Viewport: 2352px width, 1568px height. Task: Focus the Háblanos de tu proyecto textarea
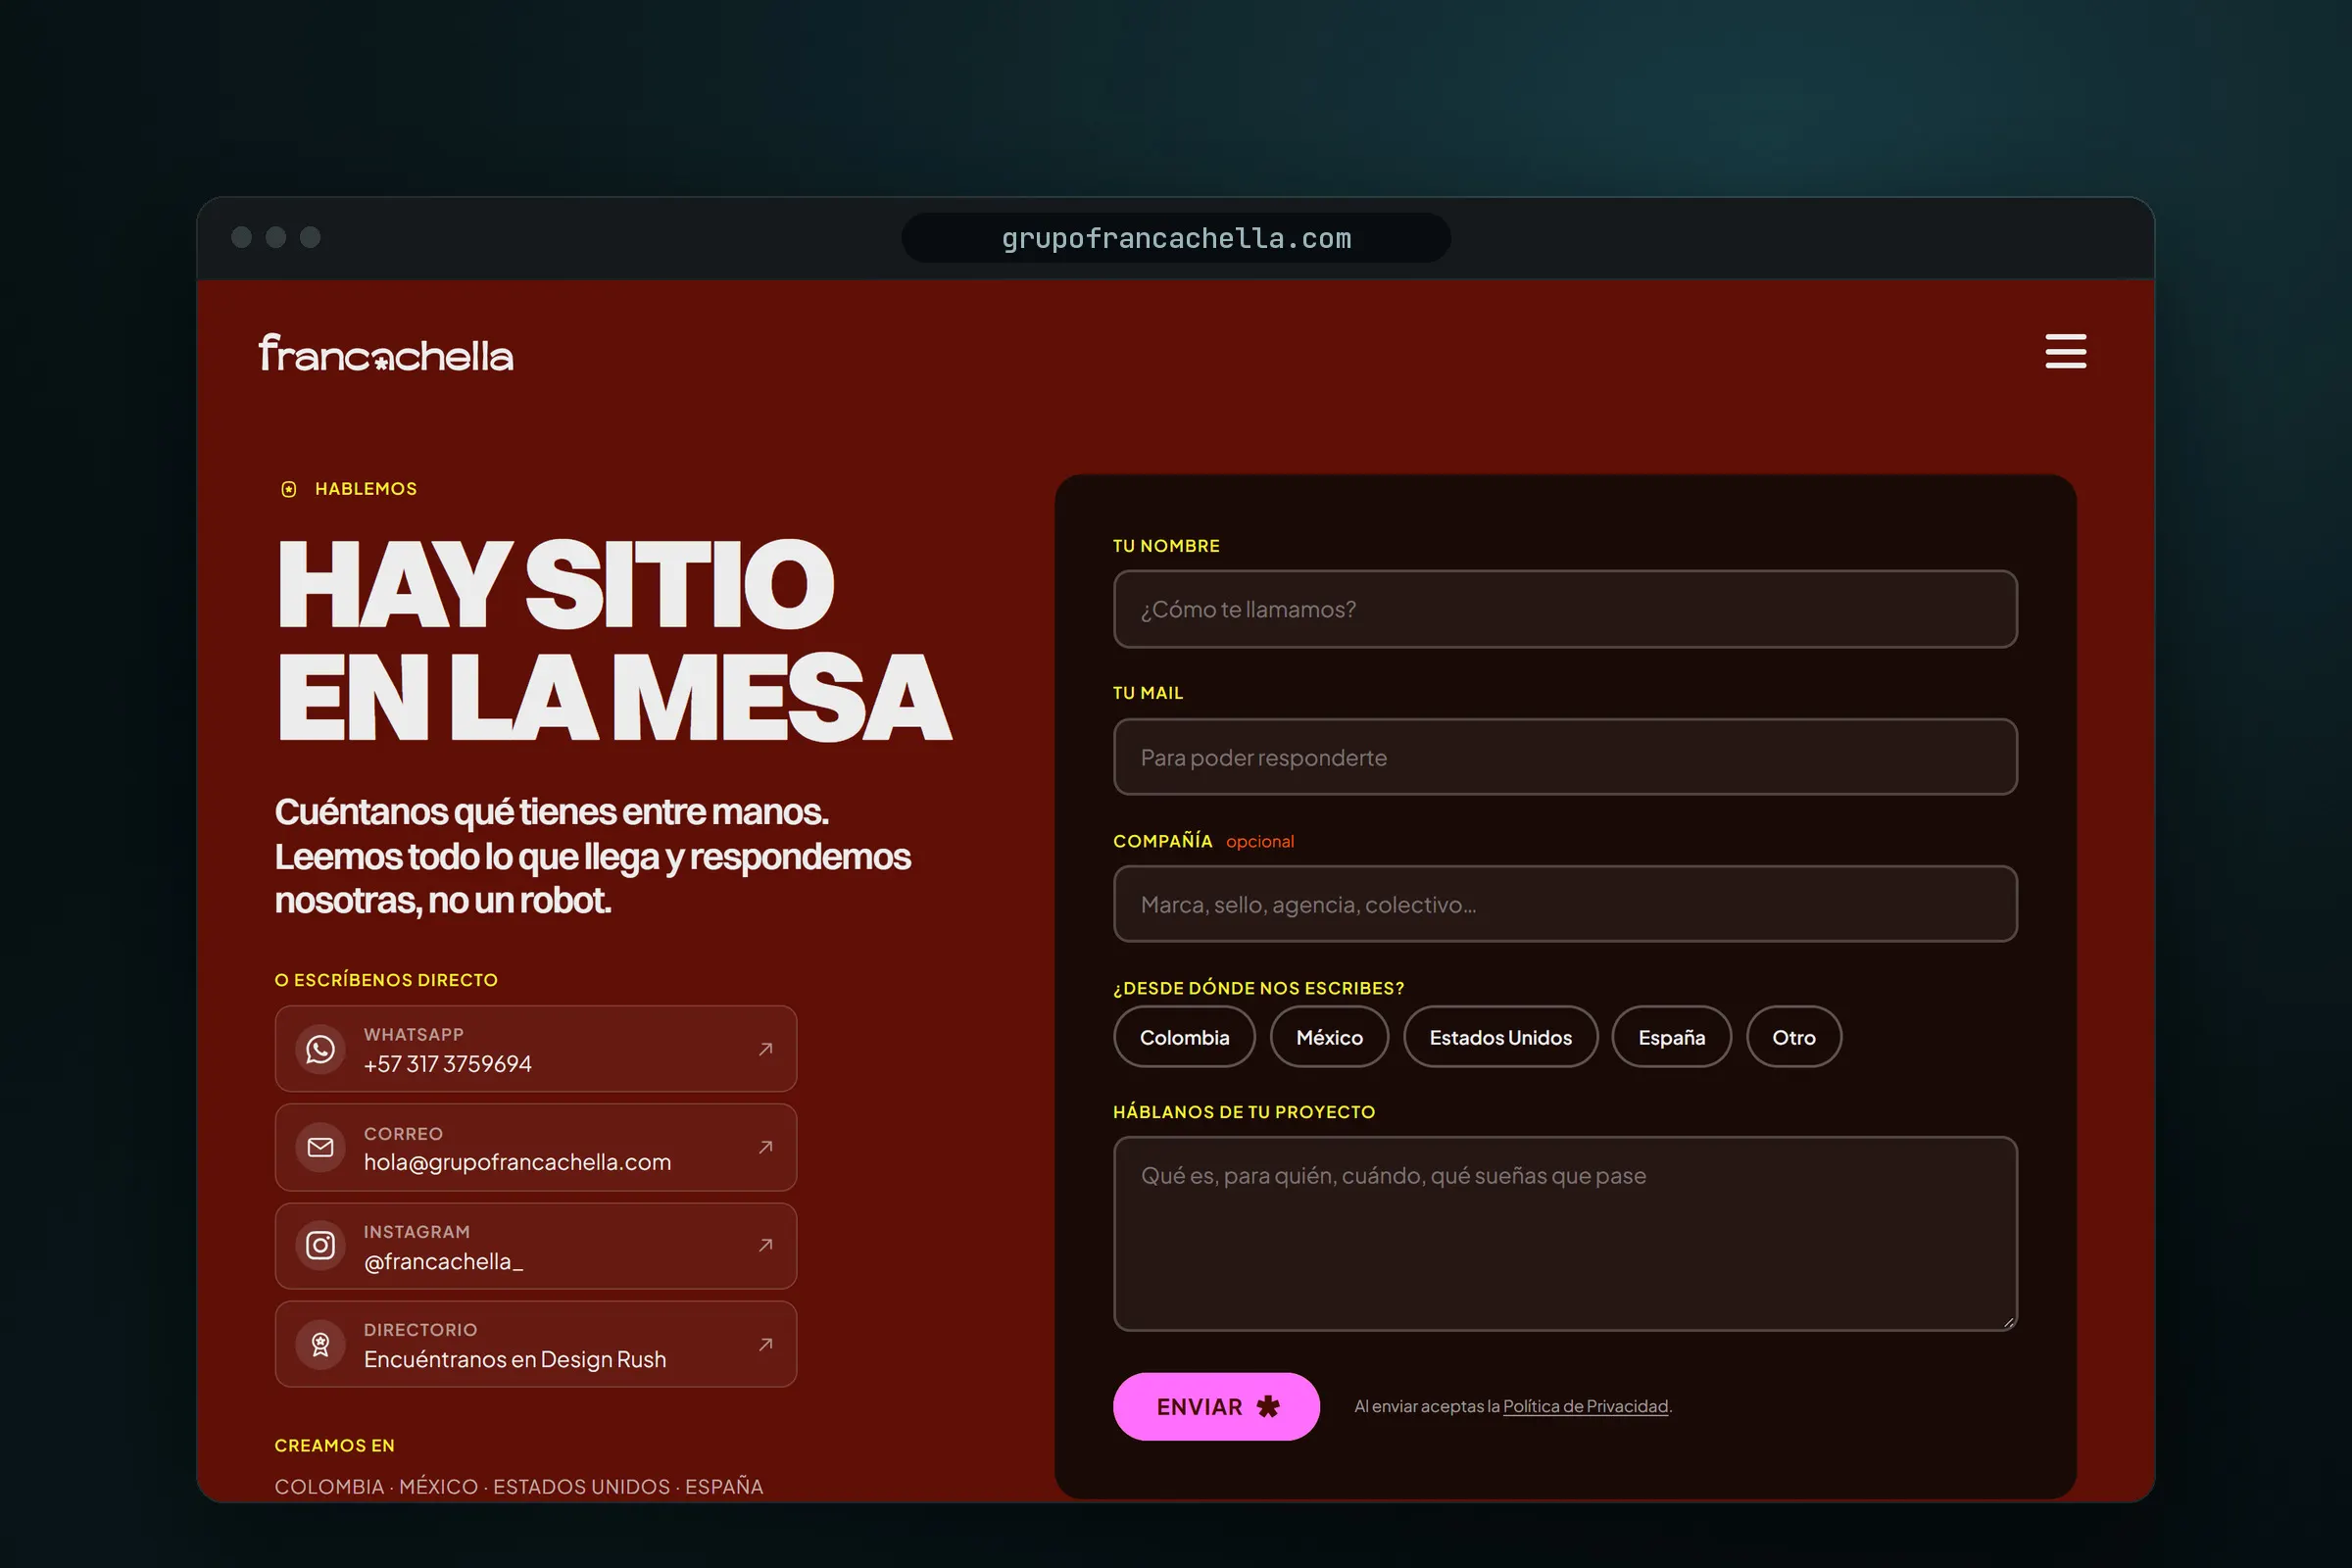1565,1233
